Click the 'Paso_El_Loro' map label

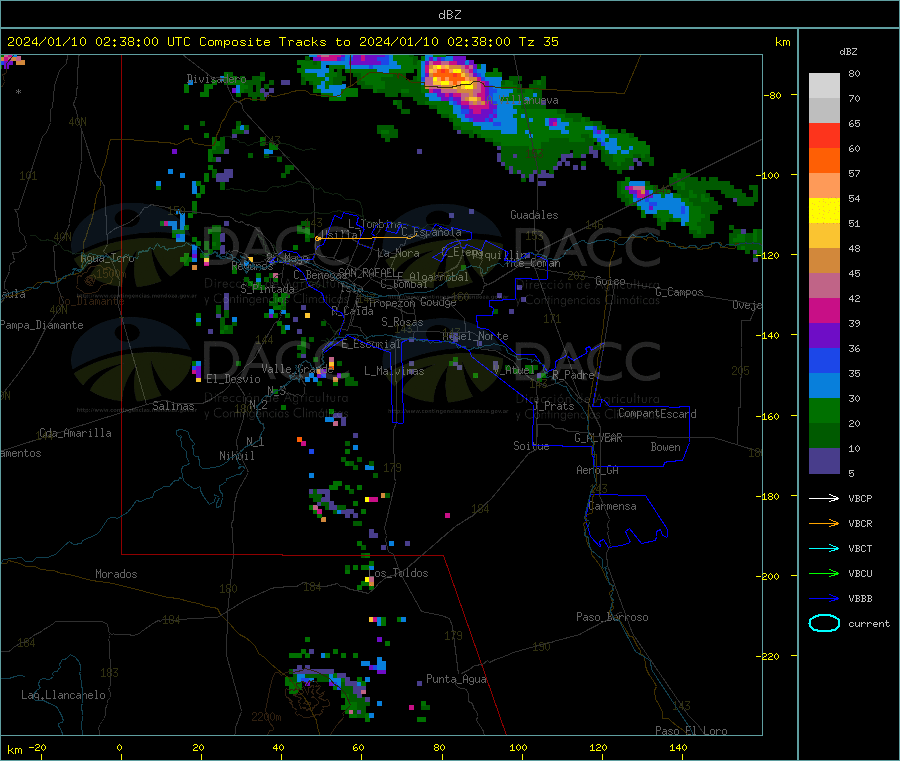691,731
